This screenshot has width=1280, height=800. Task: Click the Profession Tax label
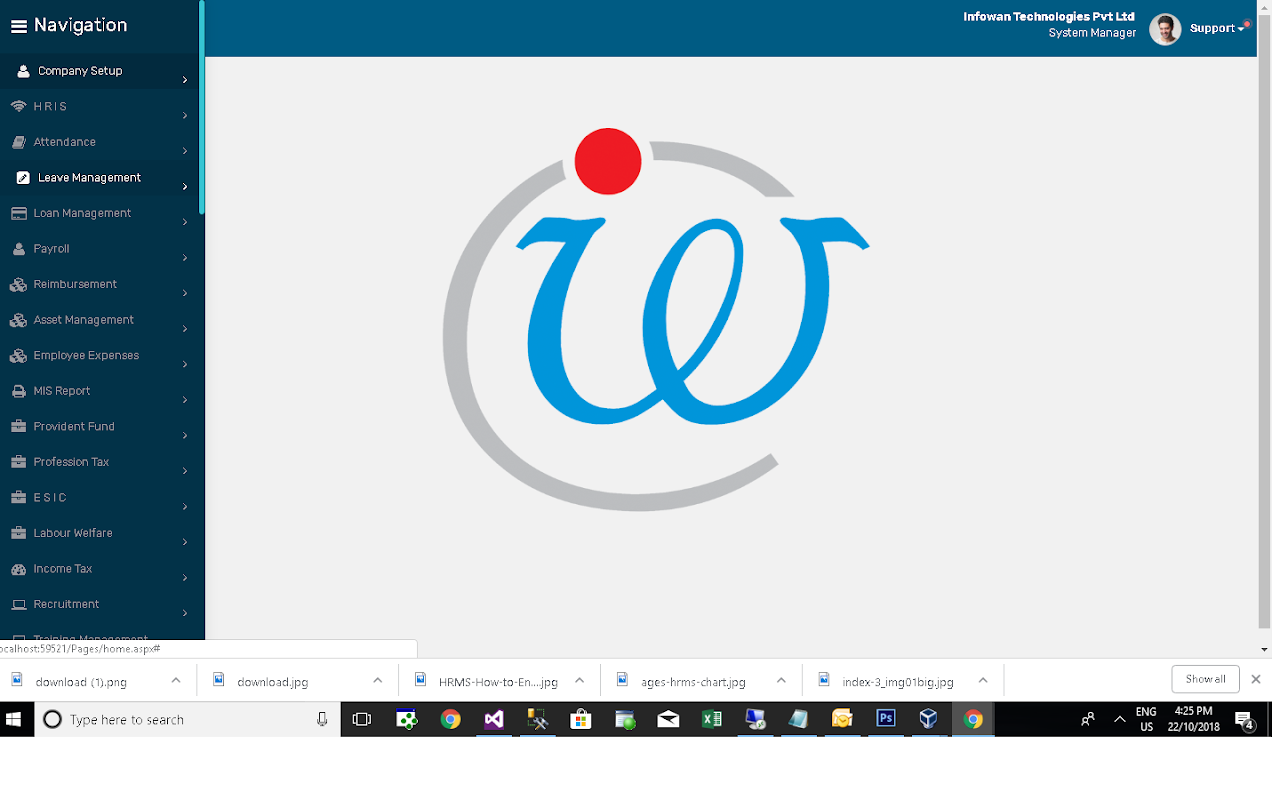point(71,462)
